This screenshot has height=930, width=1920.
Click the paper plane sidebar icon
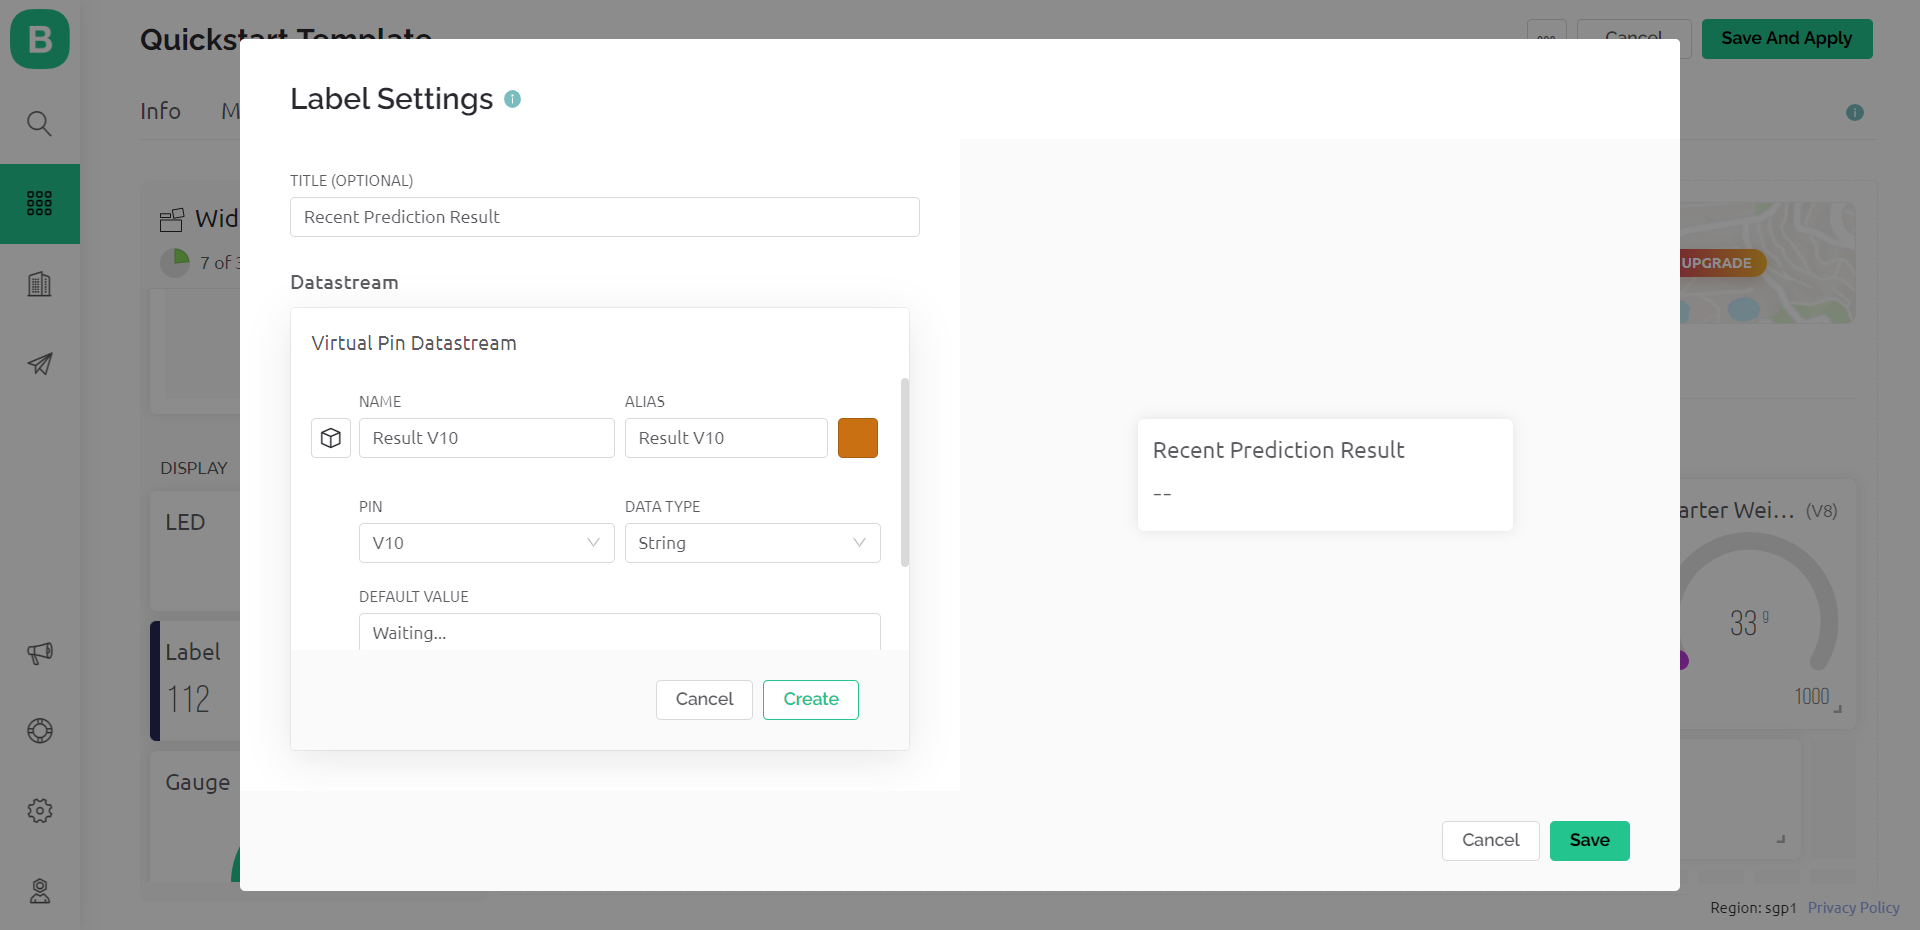[40, 364]
